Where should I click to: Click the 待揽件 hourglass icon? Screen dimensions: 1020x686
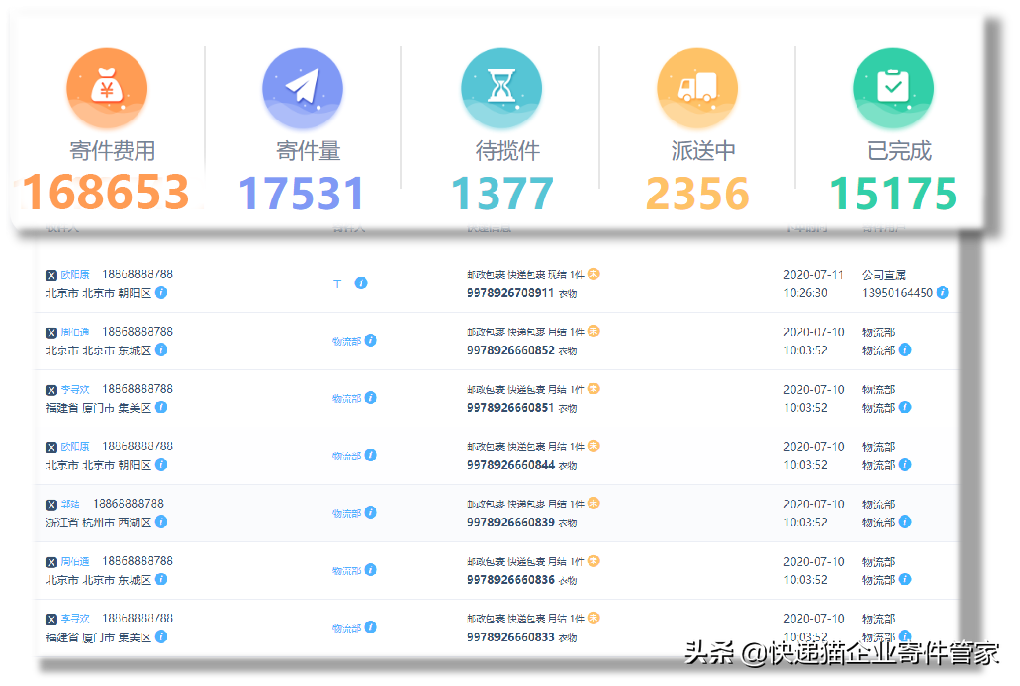(499, 87)
